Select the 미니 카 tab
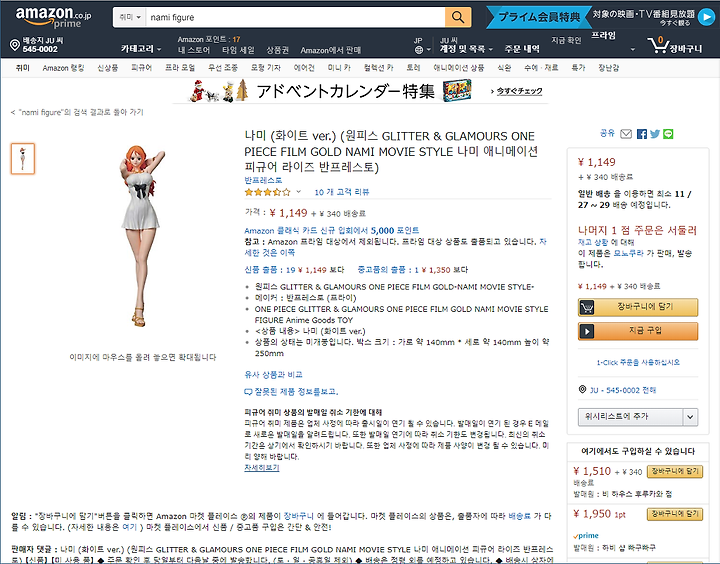 pyautogui.click(x=339, y=68)
